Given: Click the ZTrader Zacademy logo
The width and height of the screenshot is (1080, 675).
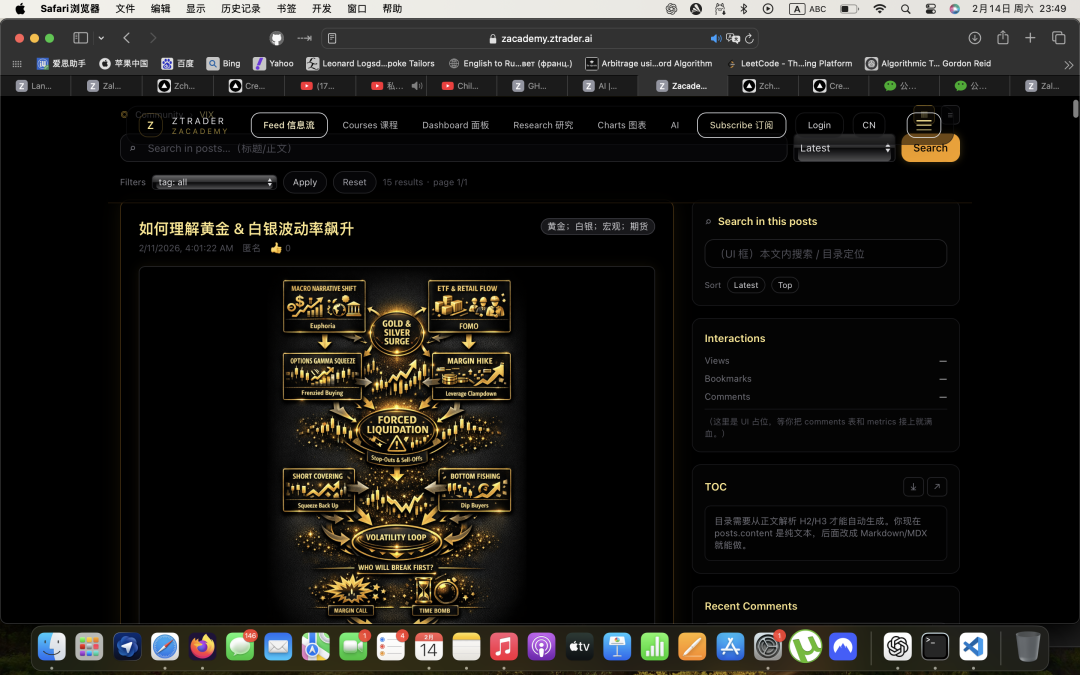Looking at the screenshot, I should 183,125.
